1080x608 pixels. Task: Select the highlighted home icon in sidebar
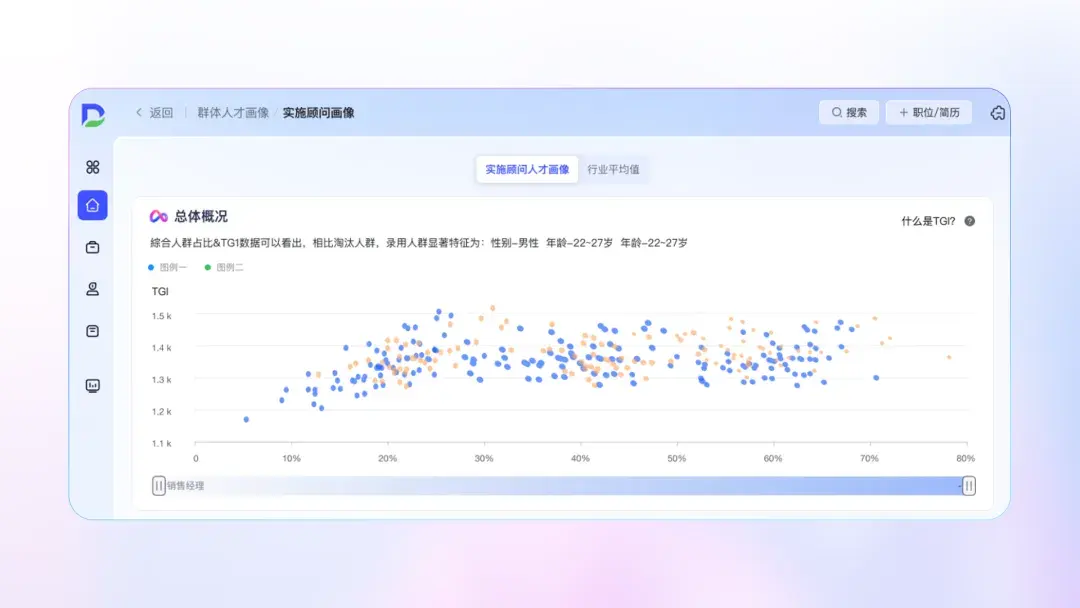[92, 205]
